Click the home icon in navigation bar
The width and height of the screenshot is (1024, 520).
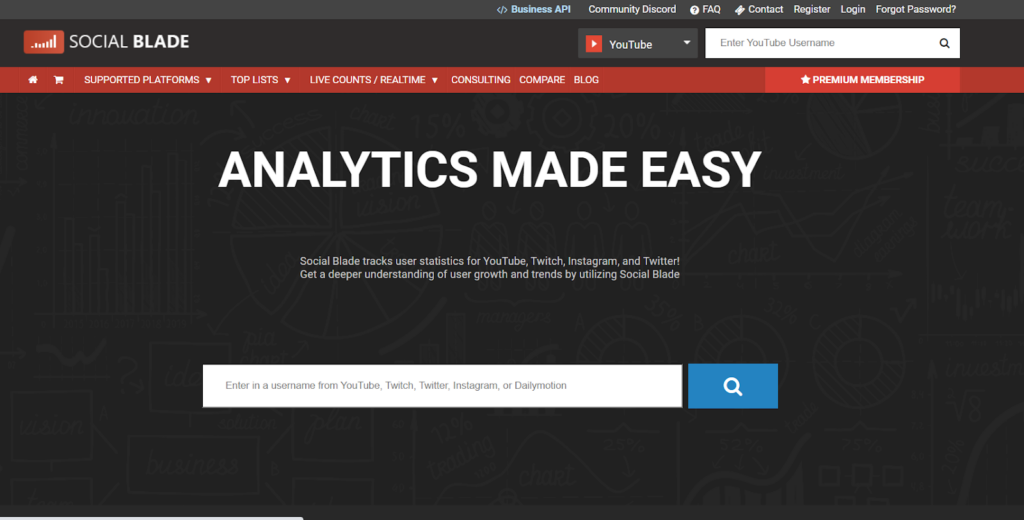33,80
